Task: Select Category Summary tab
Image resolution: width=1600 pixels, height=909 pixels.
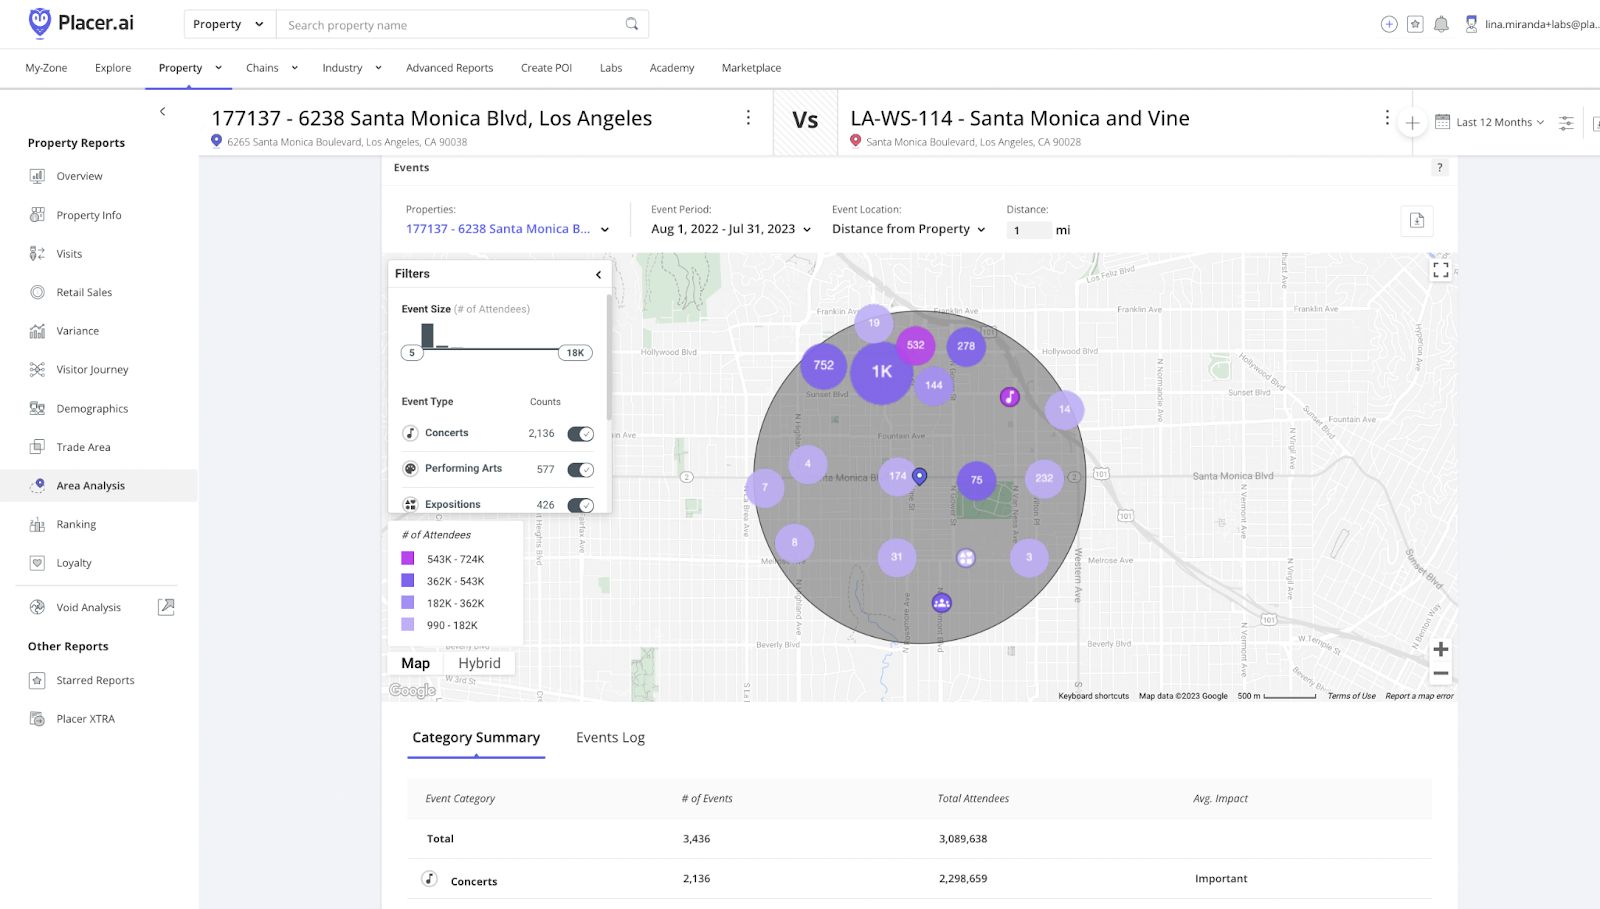Action: [476, 738]
